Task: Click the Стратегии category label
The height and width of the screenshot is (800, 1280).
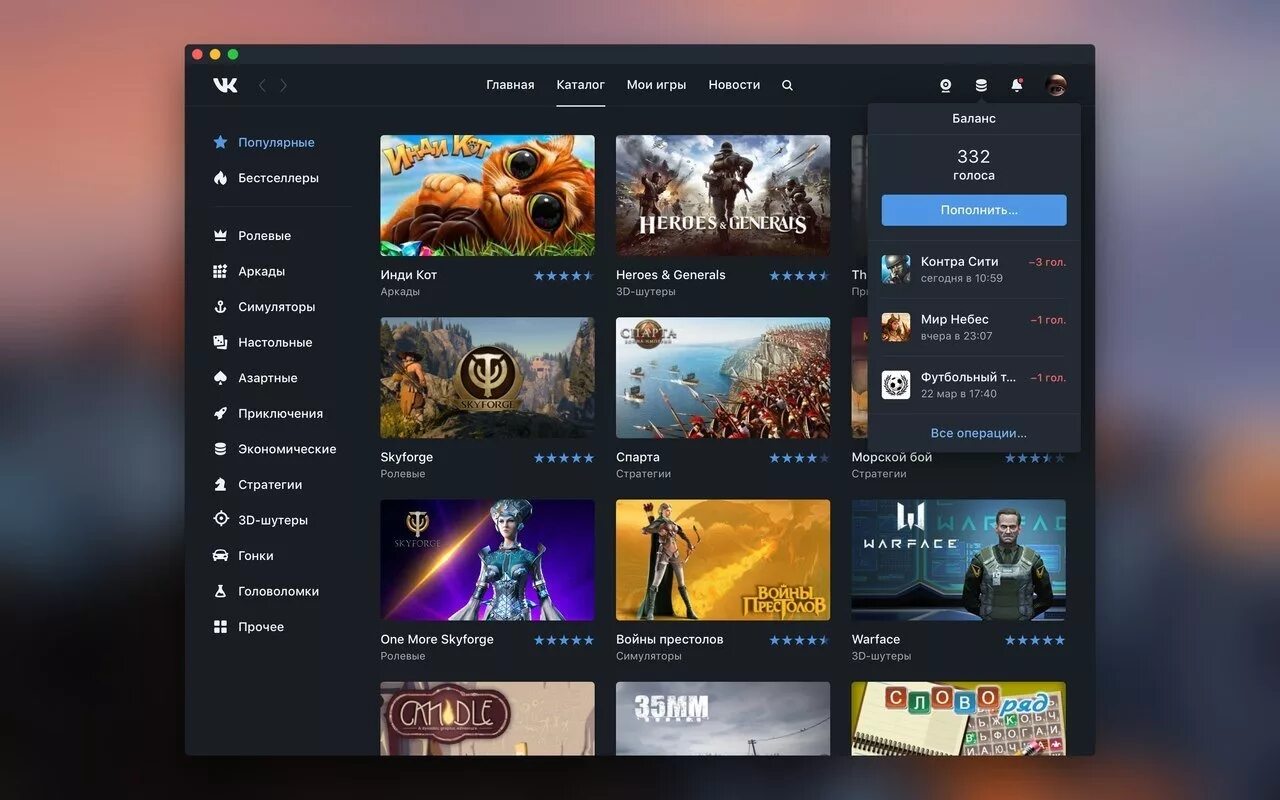Action: tap(270, 484)
